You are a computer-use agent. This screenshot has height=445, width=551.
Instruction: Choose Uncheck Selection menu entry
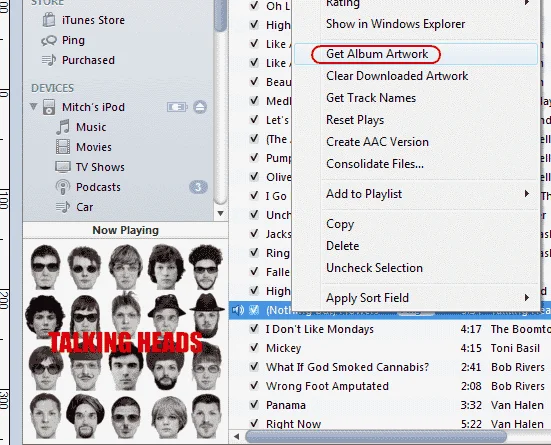[415, 268]
